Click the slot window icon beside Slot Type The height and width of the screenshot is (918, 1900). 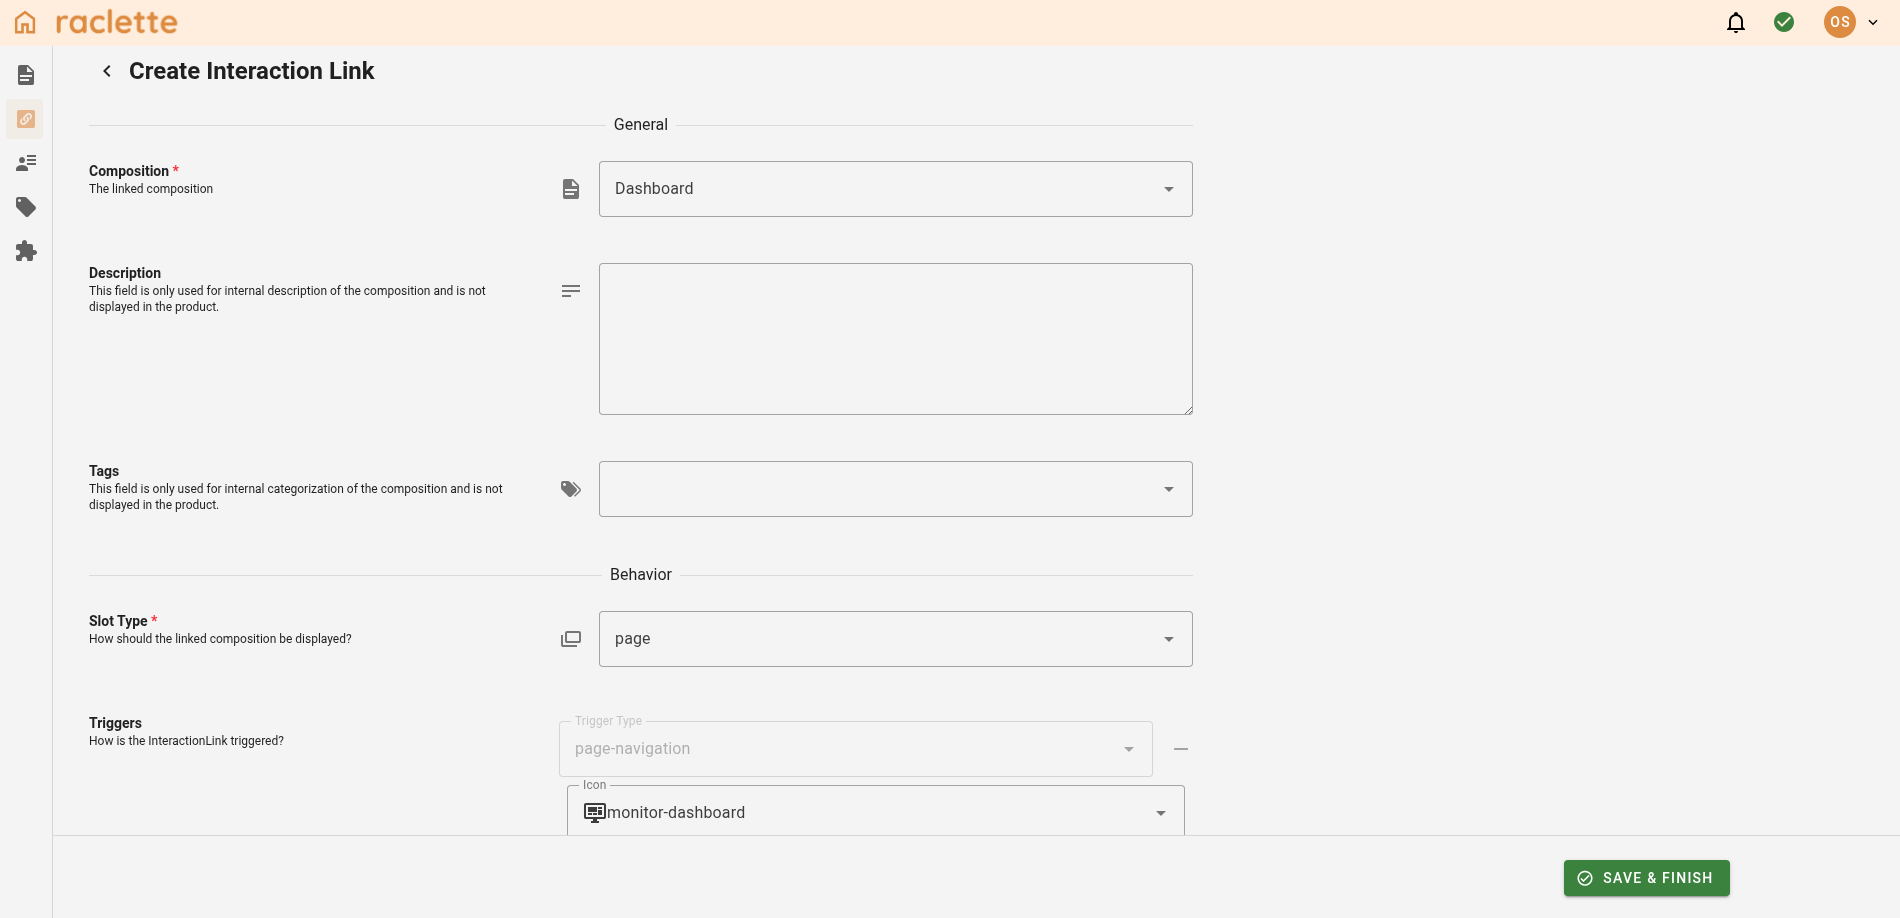(570, 638)
